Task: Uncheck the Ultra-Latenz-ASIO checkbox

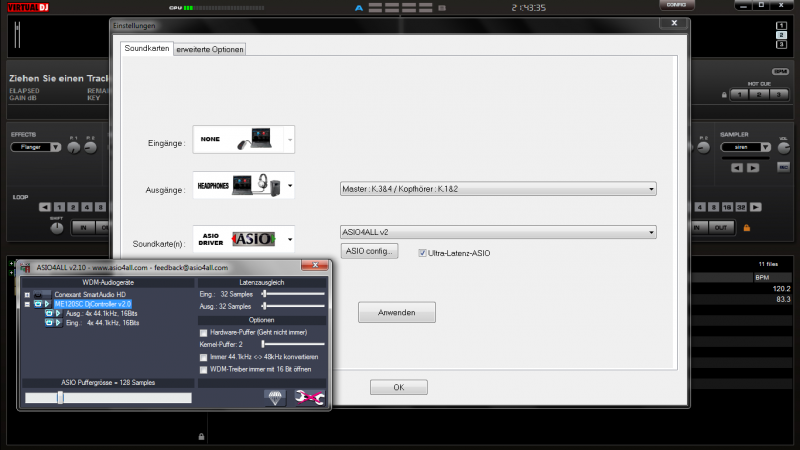Action: point(423,253)
